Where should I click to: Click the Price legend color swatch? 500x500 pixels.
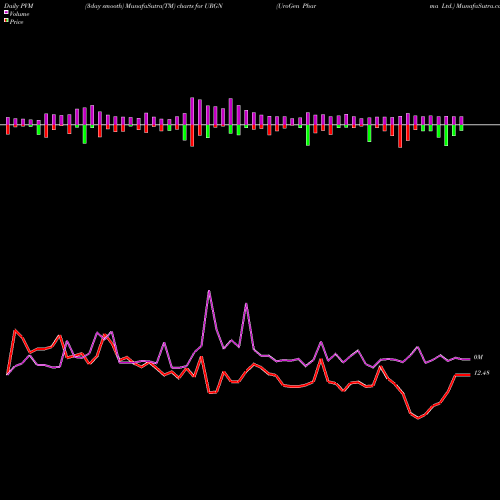coord(6,21)
